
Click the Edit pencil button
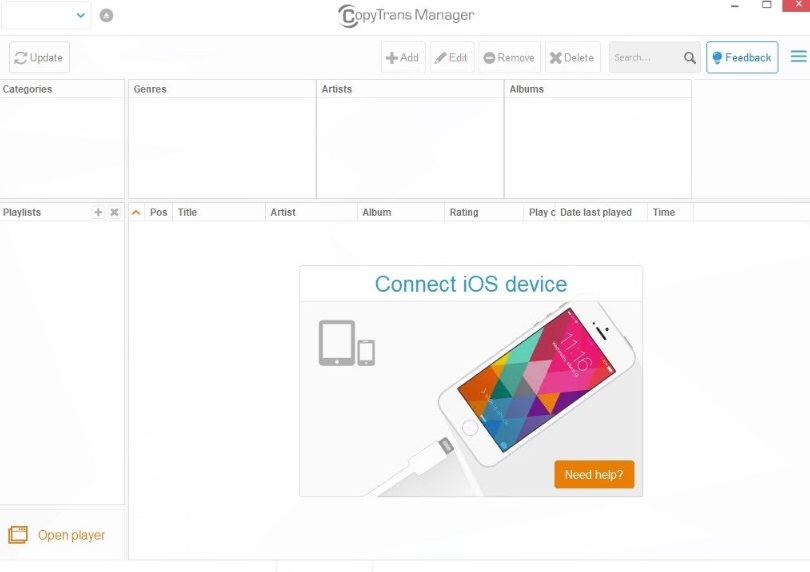452,58
